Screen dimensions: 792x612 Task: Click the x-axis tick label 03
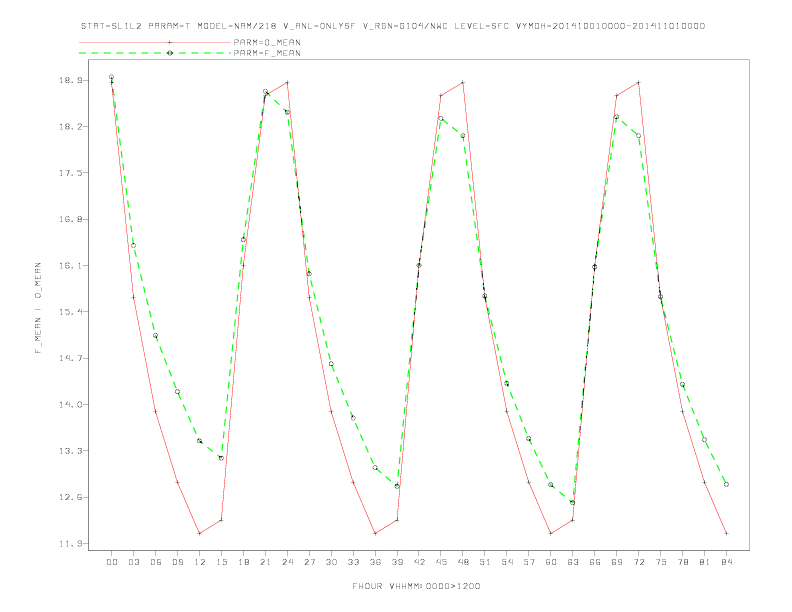133,562
